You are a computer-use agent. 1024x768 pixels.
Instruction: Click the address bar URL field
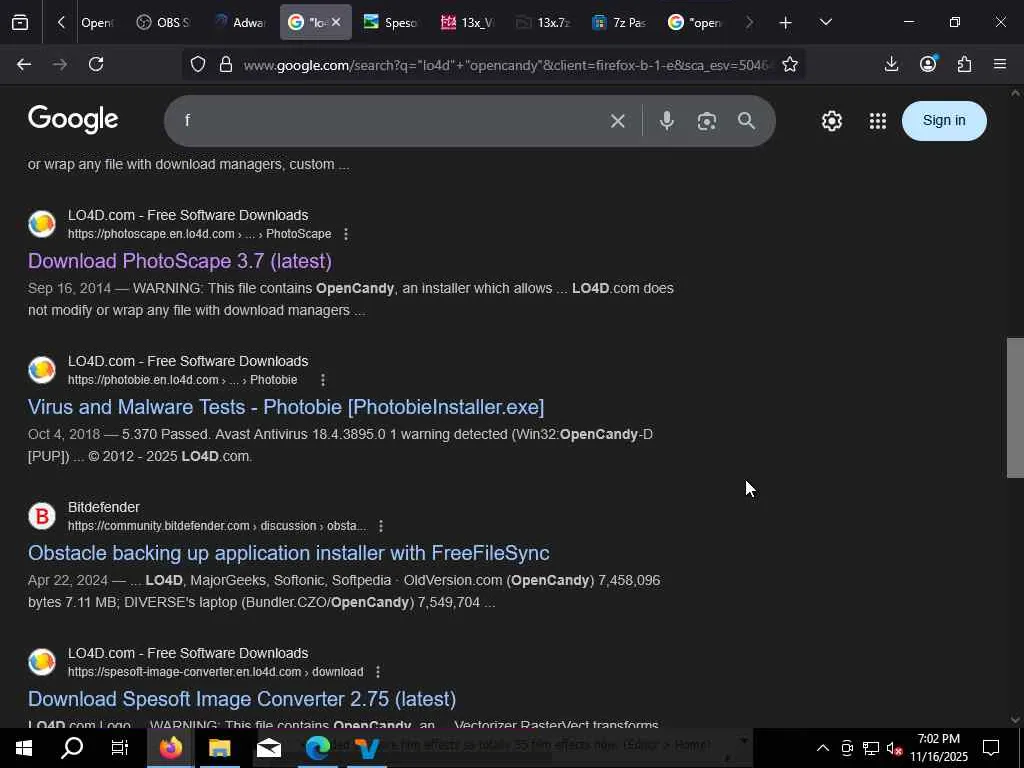pyautogui.click(x=508, y=65)
